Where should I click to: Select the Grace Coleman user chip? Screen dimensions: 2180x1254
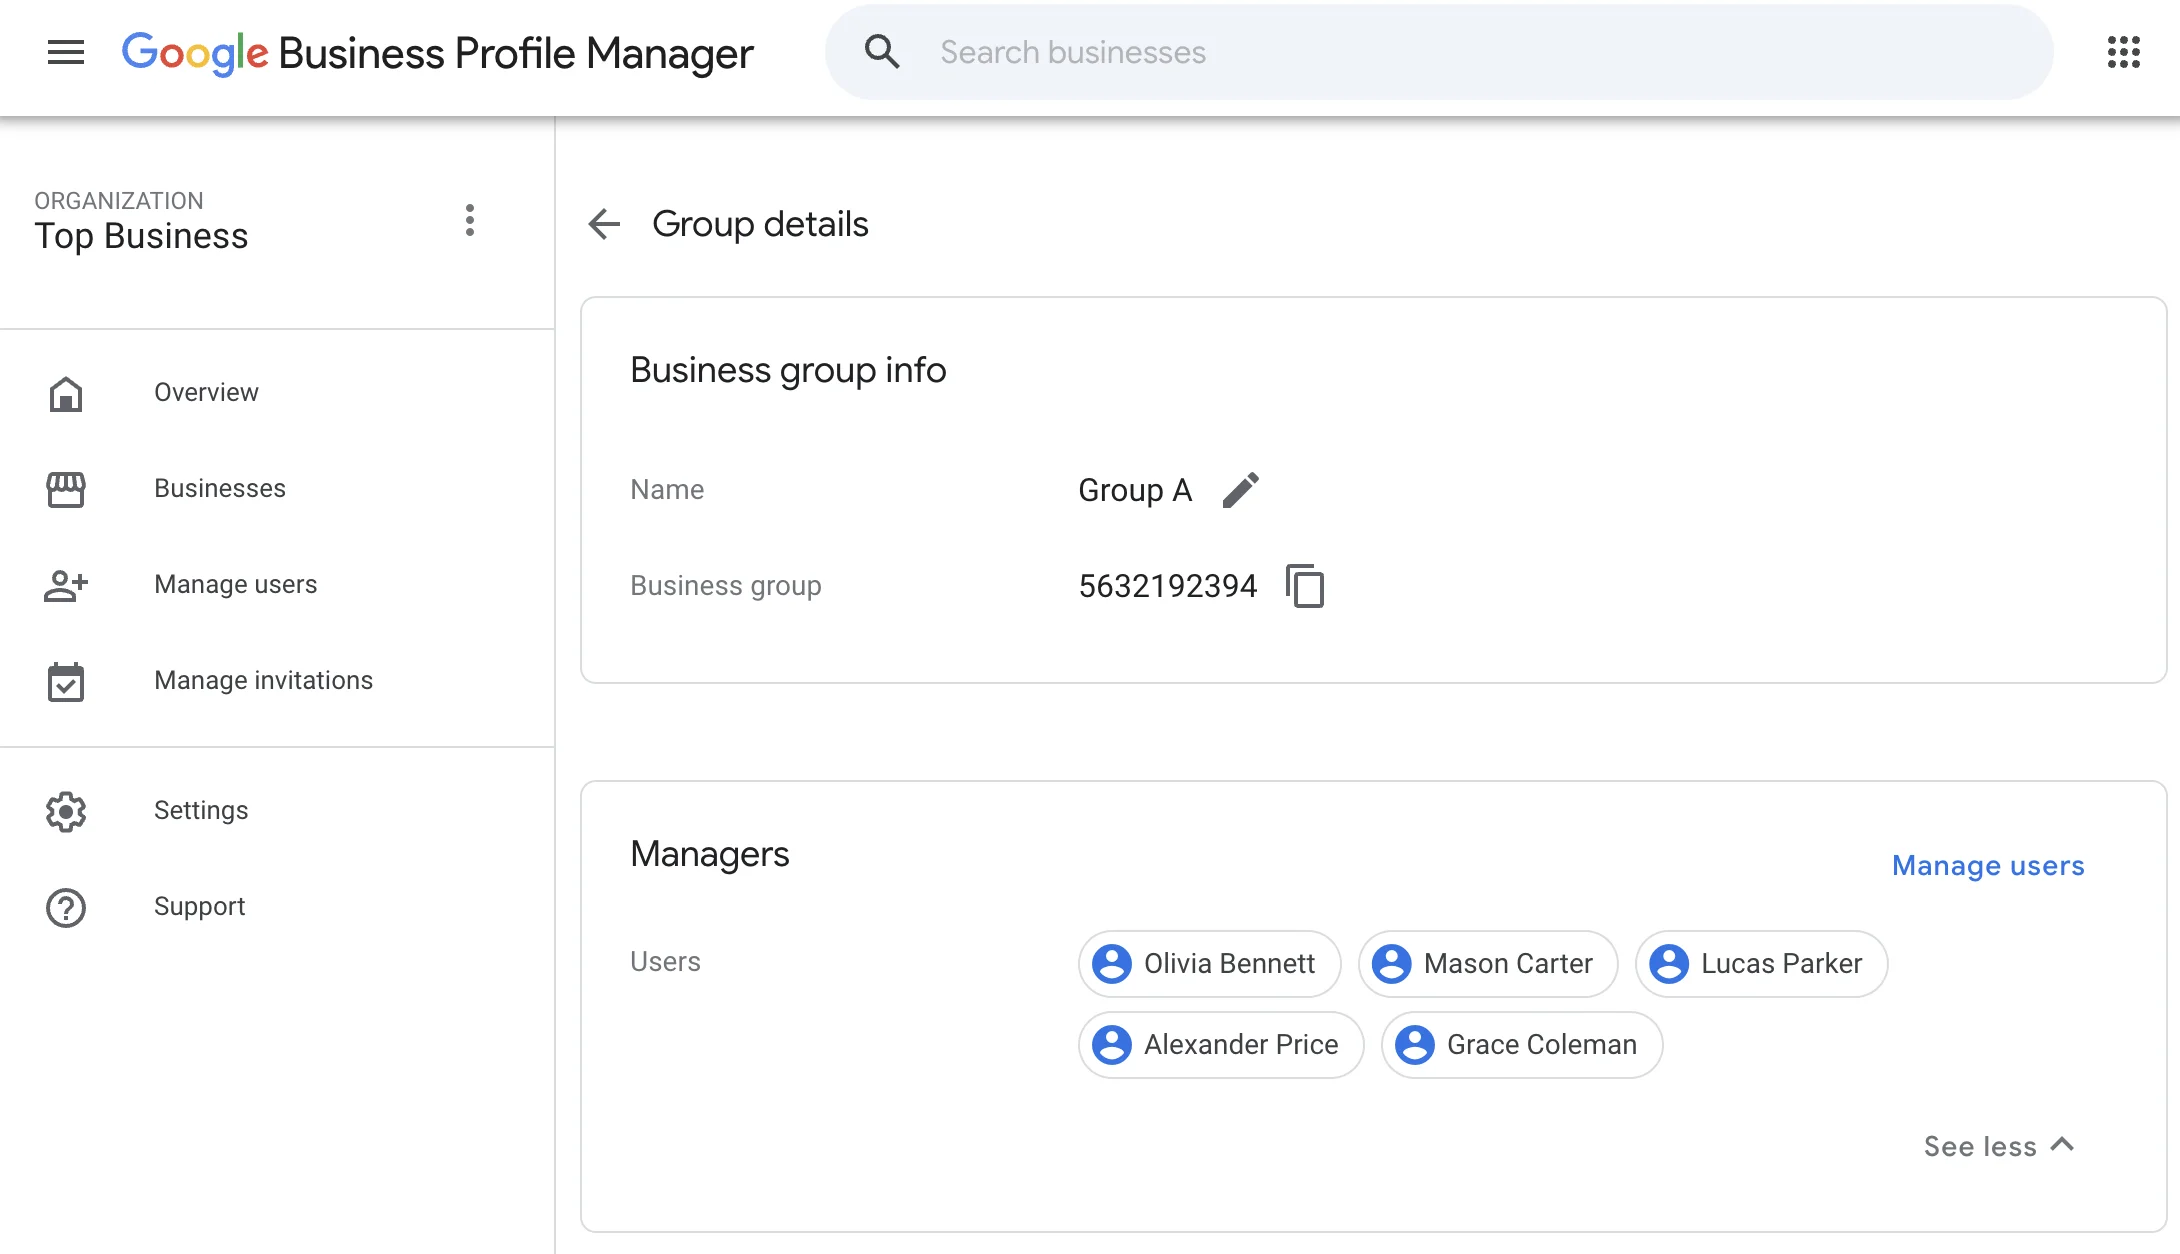1520,1045
